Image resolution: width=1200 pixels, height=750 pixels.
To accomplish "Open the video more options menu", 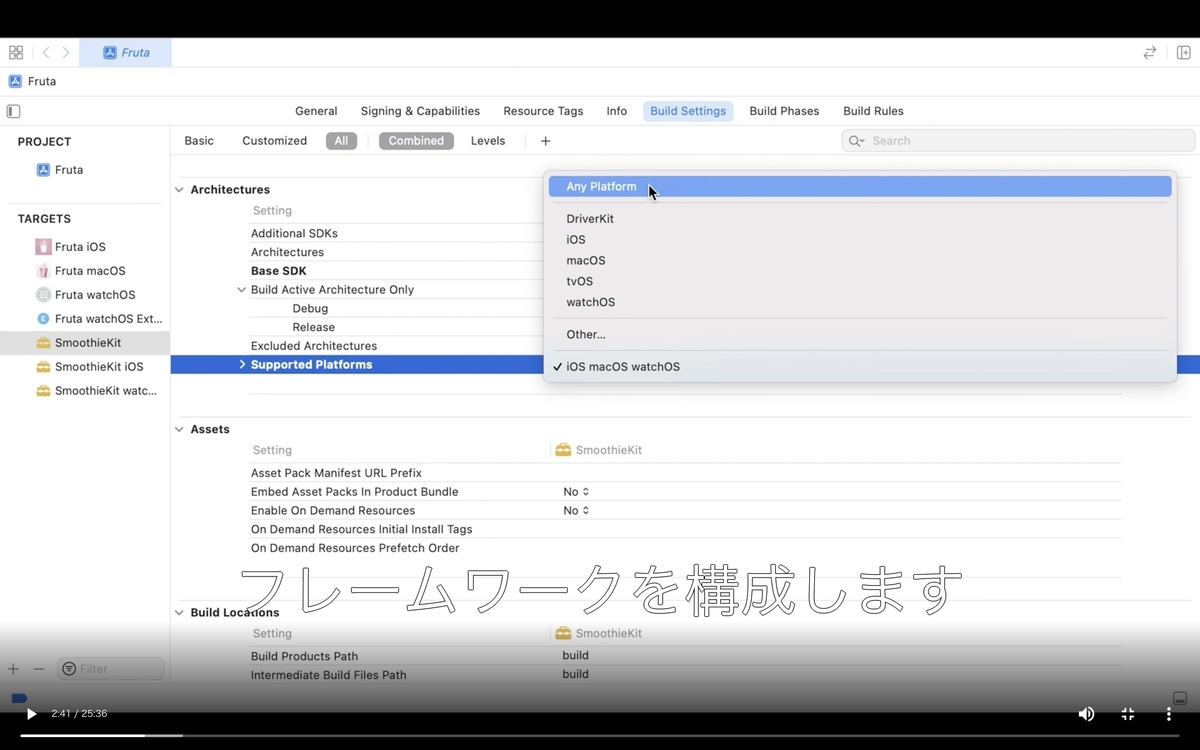I will [1168, 714].
